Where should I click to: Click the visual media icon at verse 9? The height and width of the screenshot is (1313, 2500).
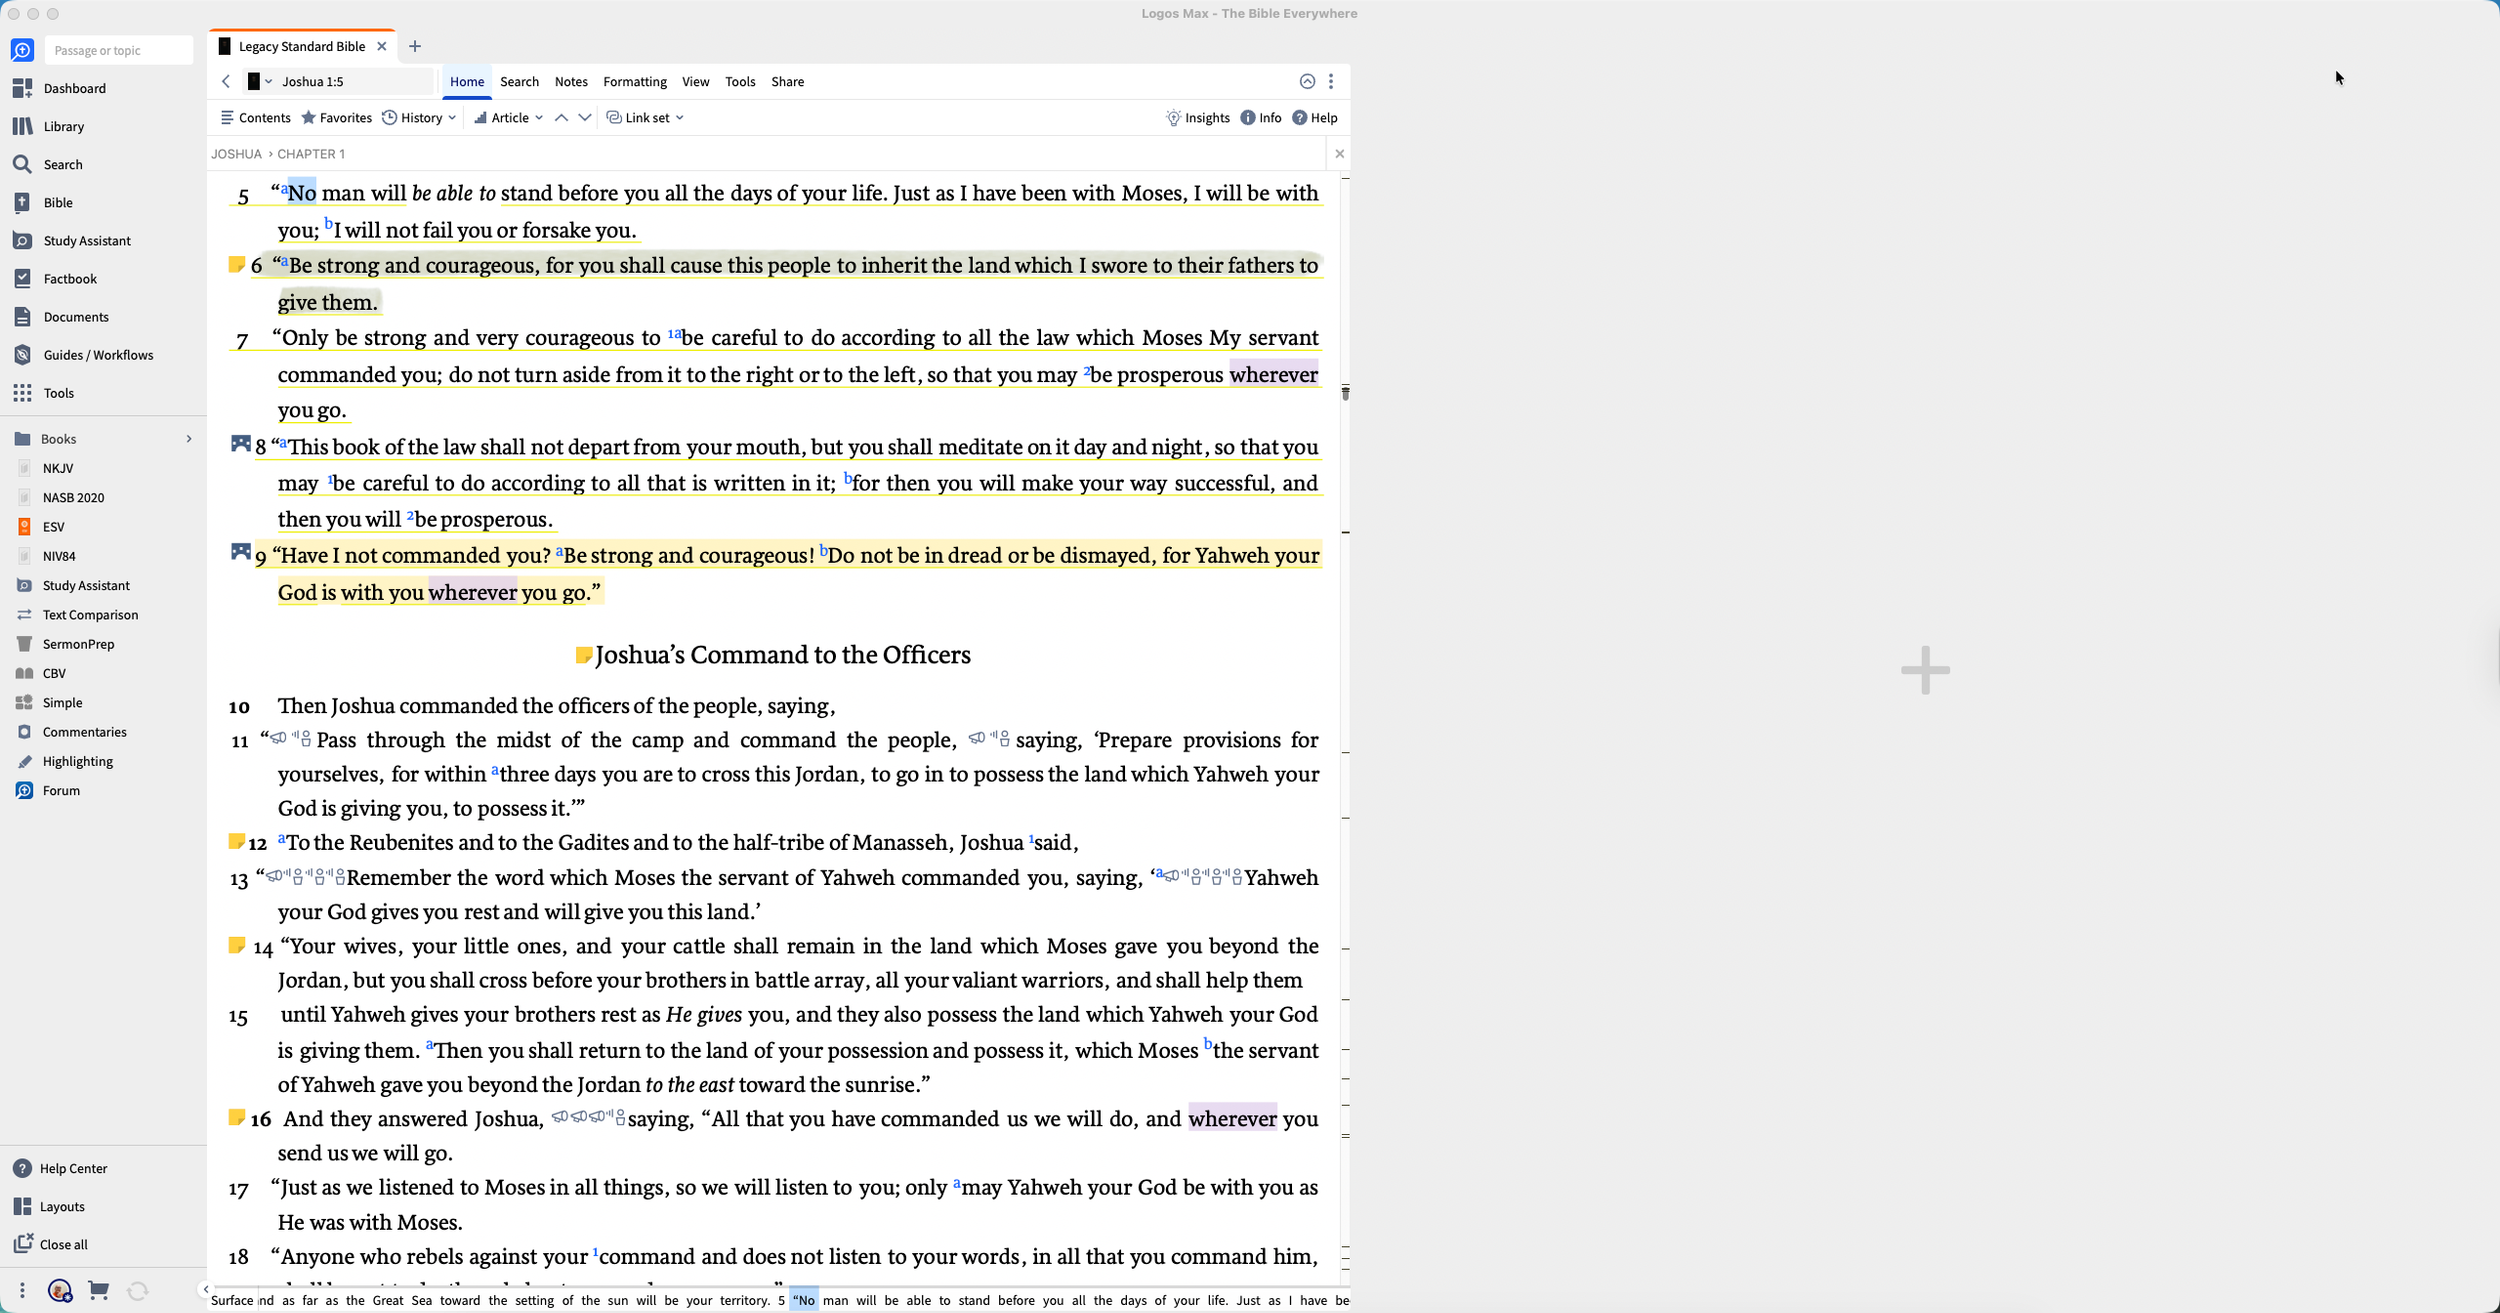(241, 551)
